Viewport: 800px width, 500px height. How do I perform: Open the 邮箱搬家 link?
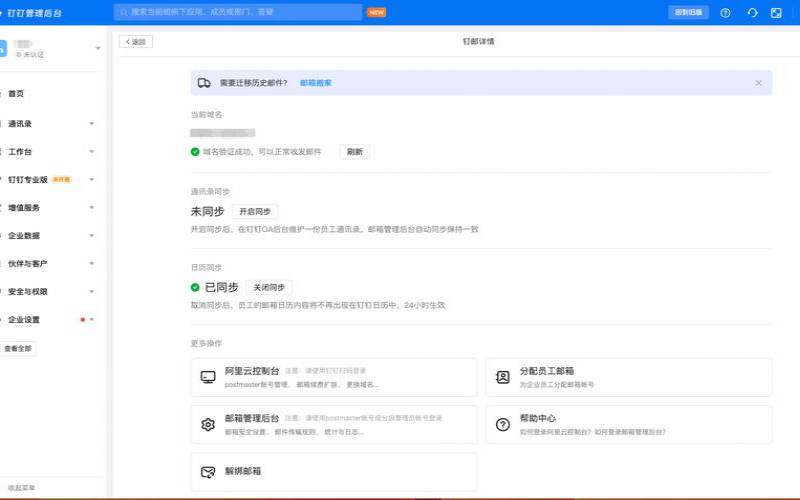click(316, 83)
